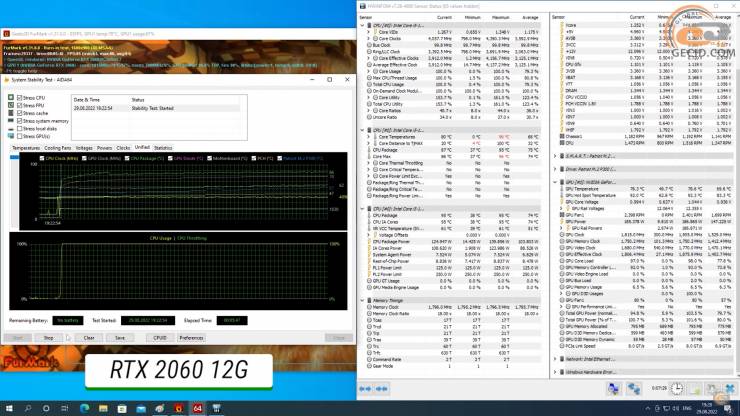Click HWiNFO left-right arrows expand button
The height and width of the screenshot is (416, 740).
click(365, 389)
